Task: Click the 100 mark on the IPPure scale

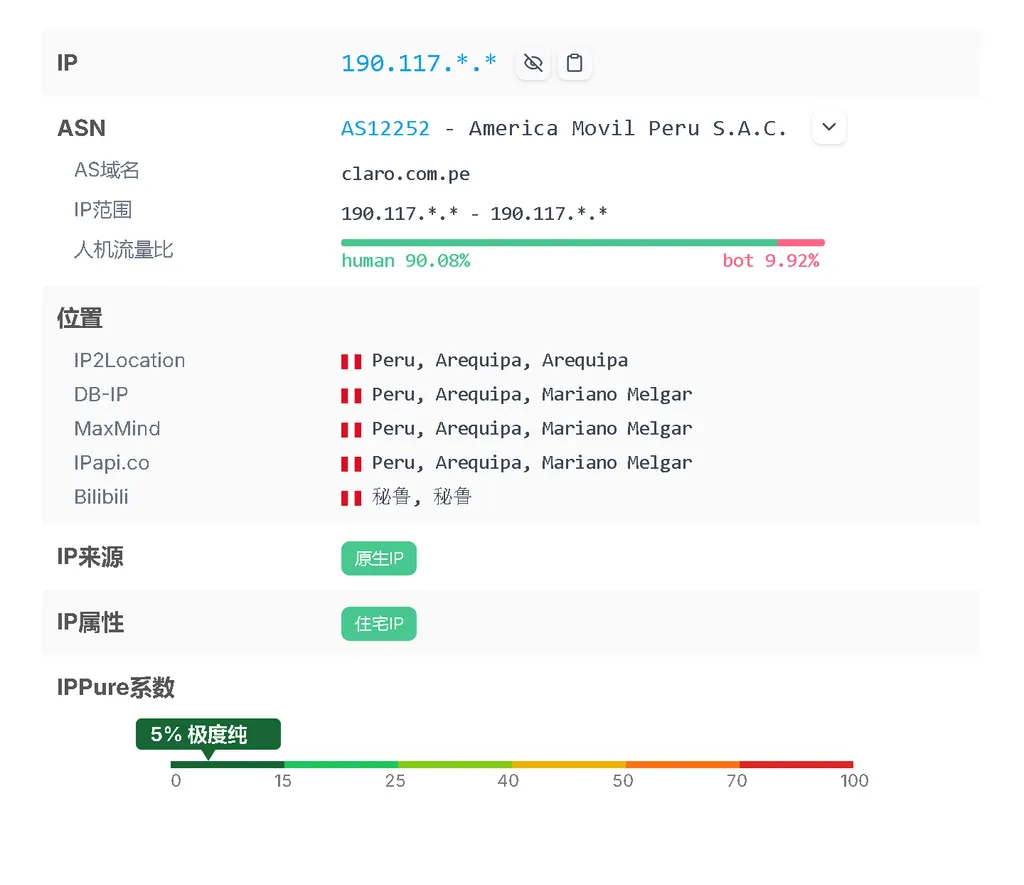Action: click(854, 780)
